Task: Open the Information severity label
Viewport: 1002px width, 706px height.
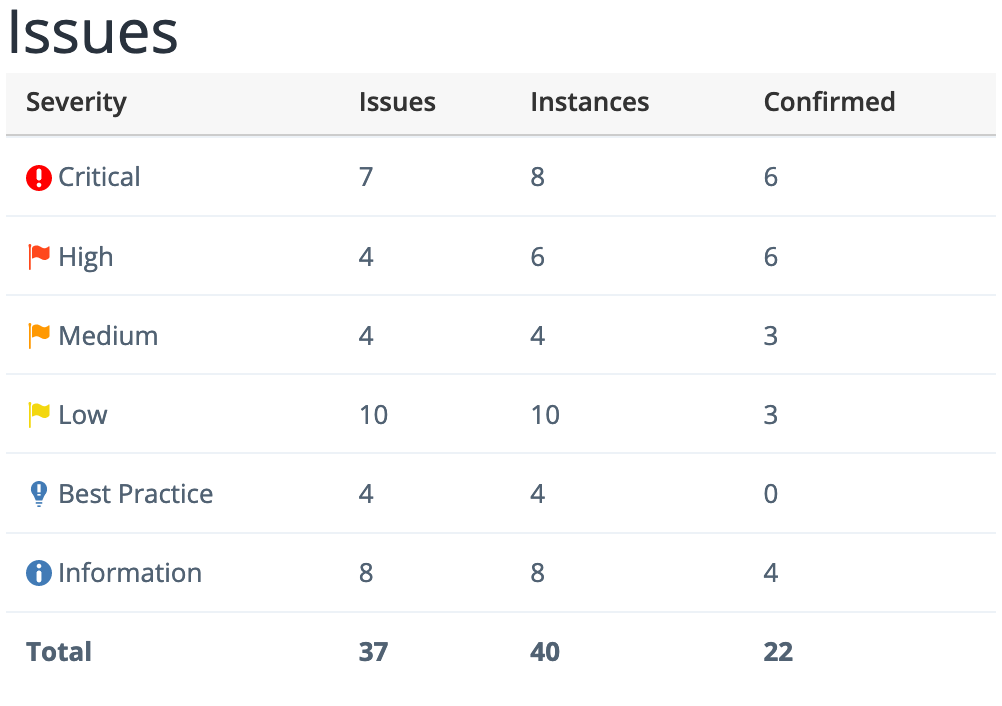Action: 130,573
